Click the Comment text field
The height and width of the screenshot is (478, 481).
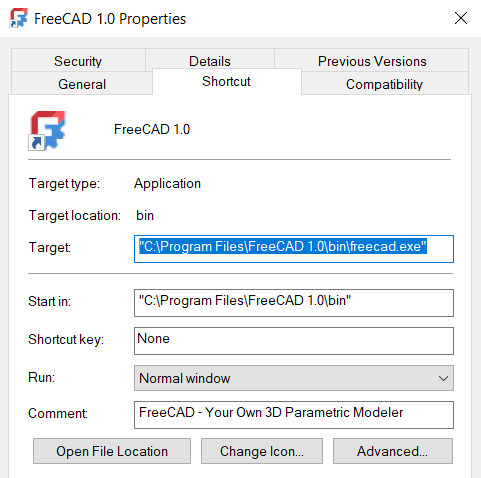click(x=294, y=415)
